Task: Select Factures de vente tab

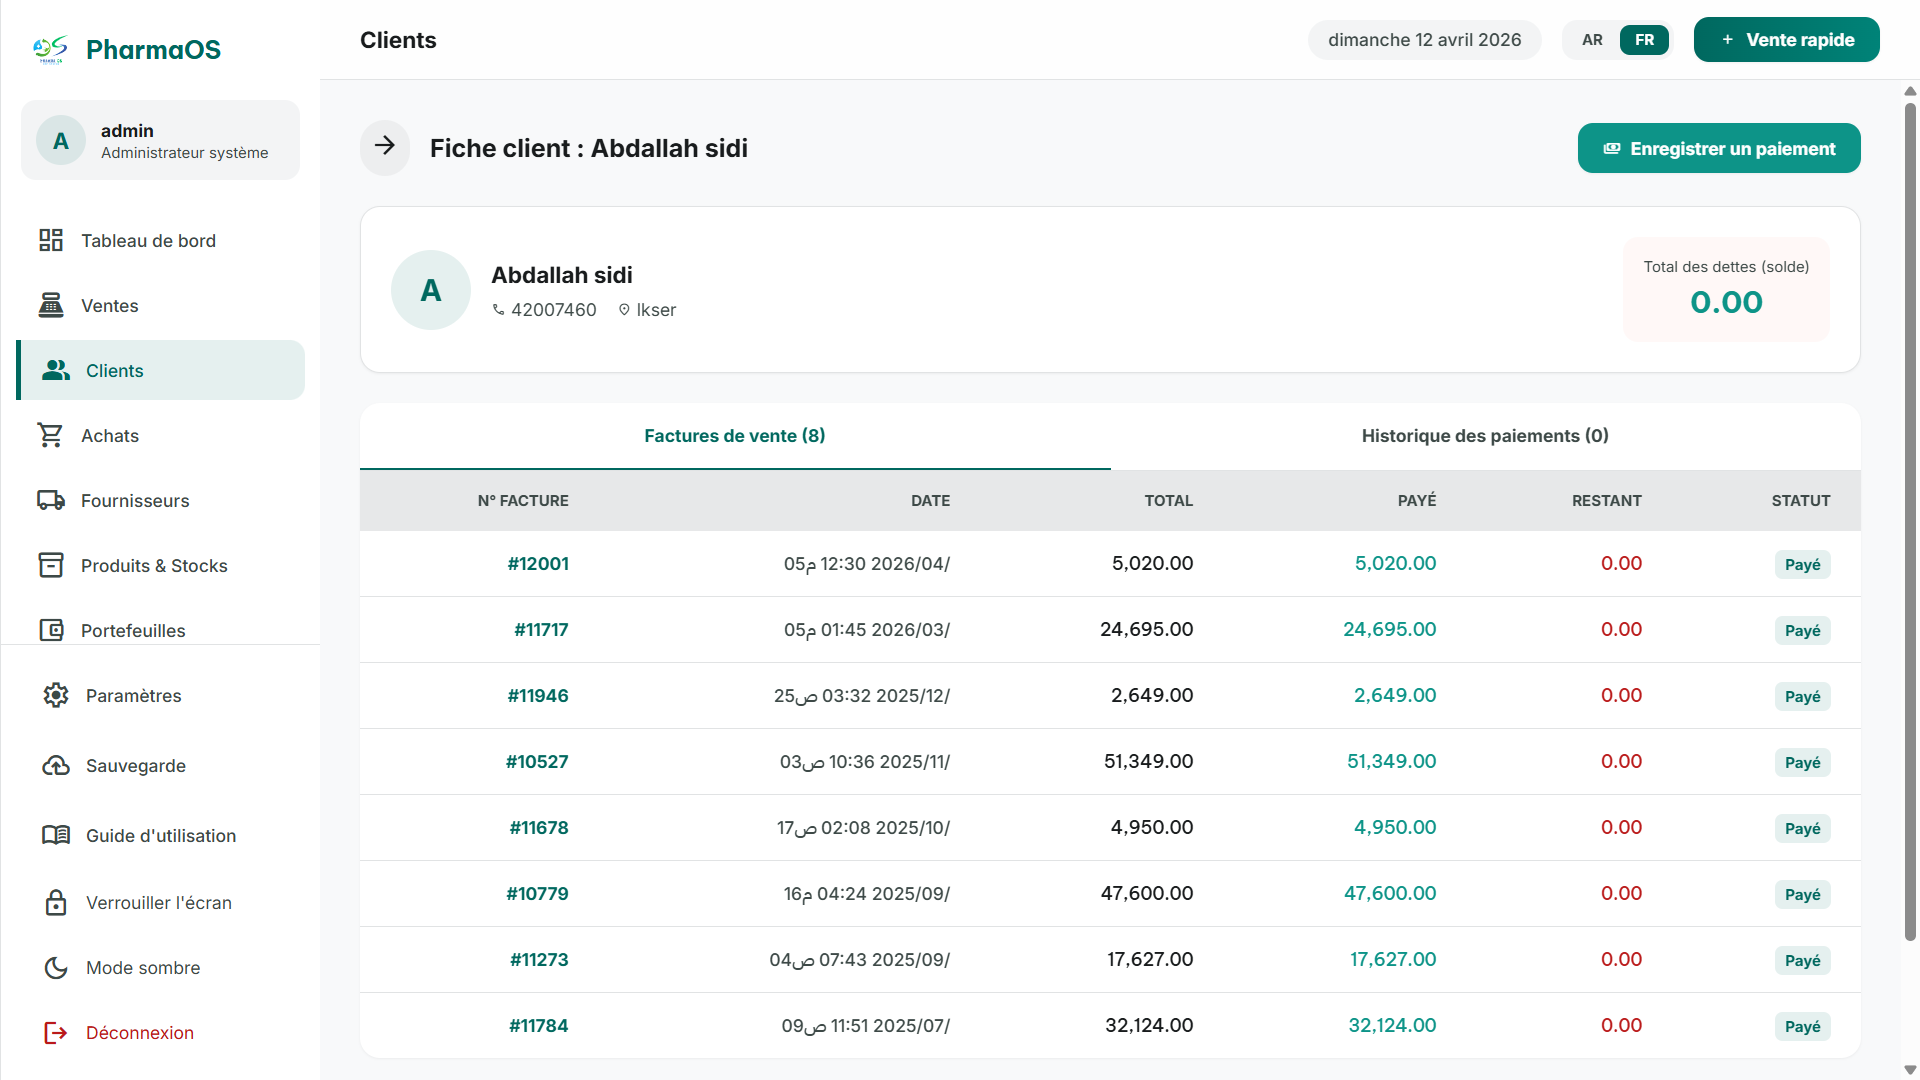Action: pyautogui.click(x=734, y=436)
